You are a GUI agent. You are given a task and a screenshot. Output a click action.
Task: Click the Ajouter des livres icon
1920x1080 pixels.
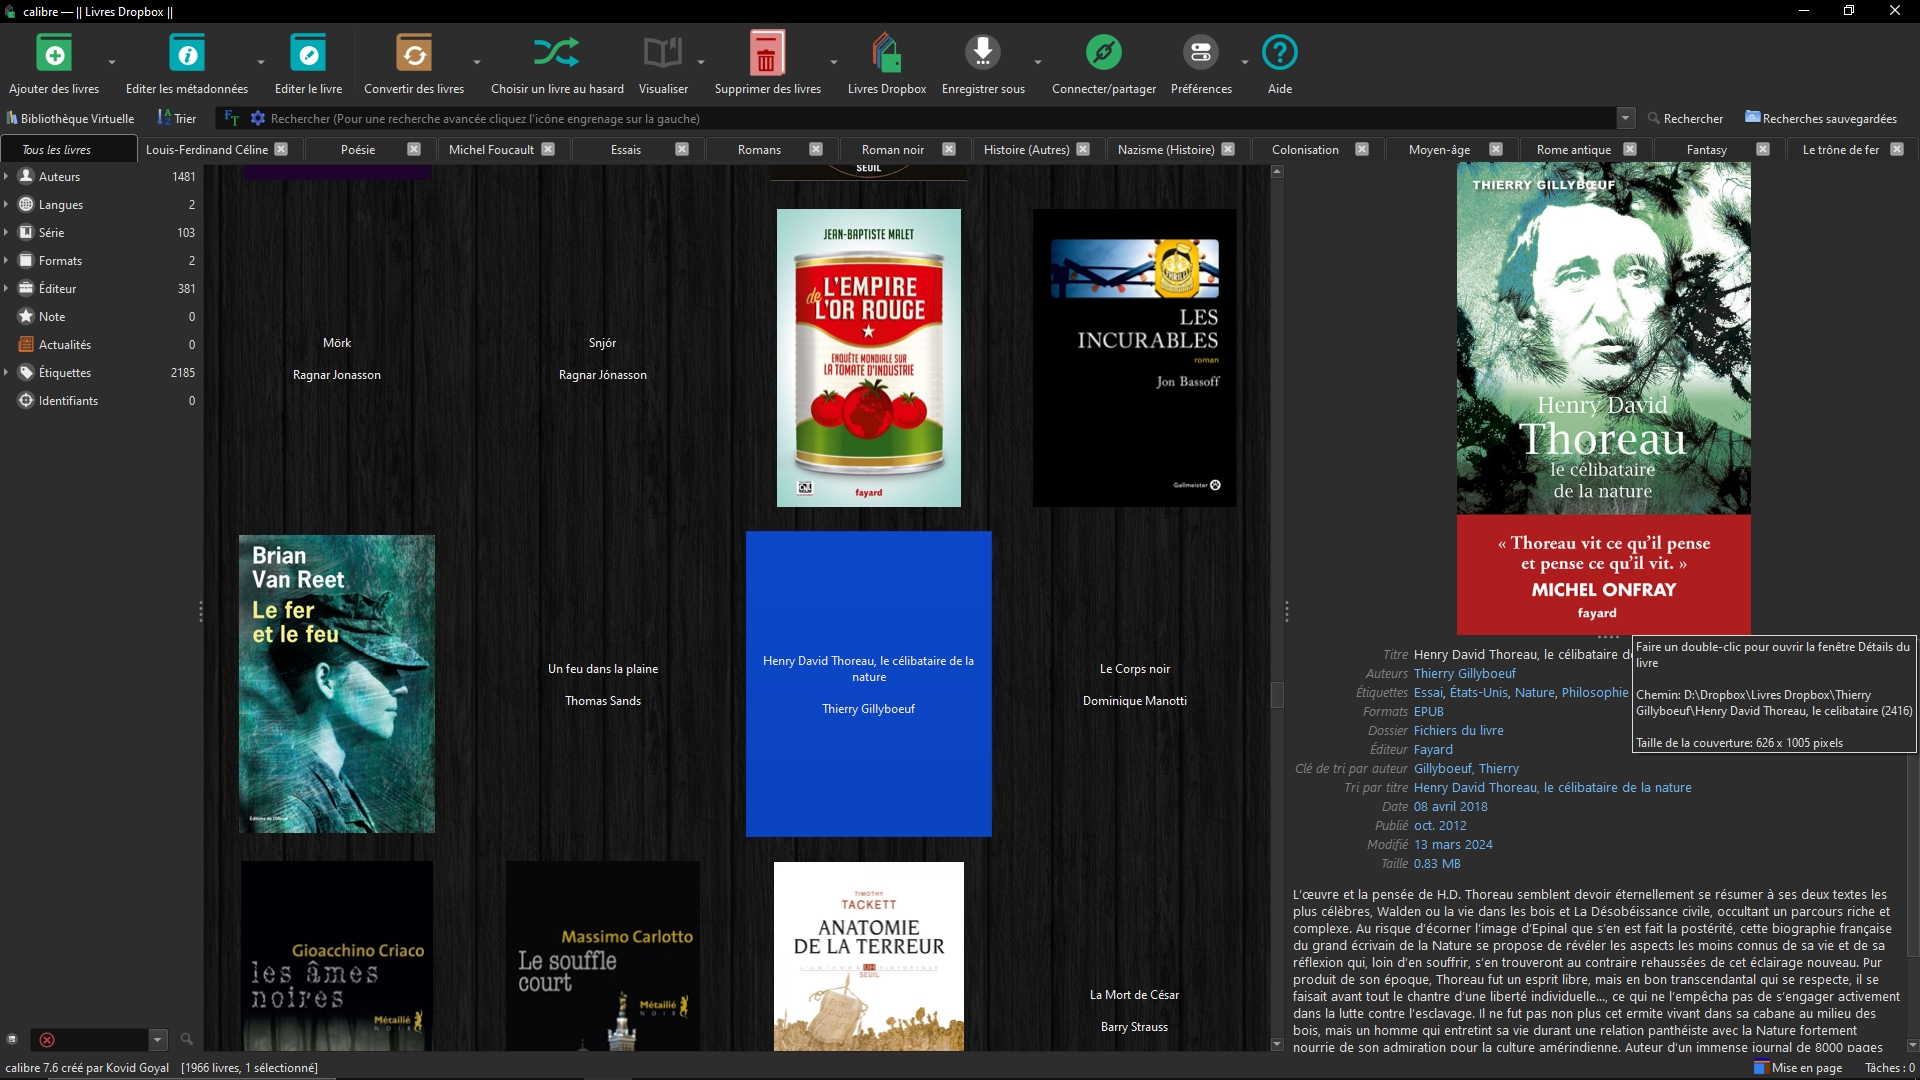[54, 53]
